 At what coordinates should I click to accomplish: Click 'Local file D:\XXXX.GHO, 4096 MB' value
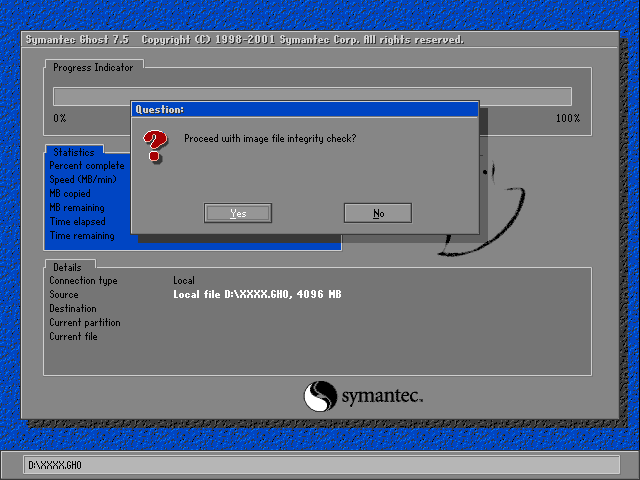257,294
